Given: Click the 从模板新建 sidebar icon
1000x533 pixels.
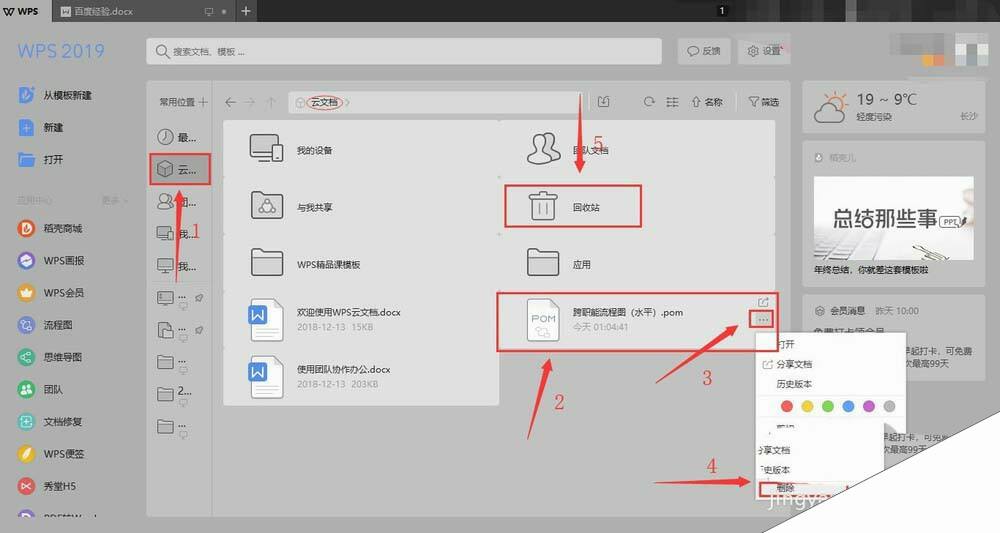Looking at the screenshot, I should [x=26, y=95].
